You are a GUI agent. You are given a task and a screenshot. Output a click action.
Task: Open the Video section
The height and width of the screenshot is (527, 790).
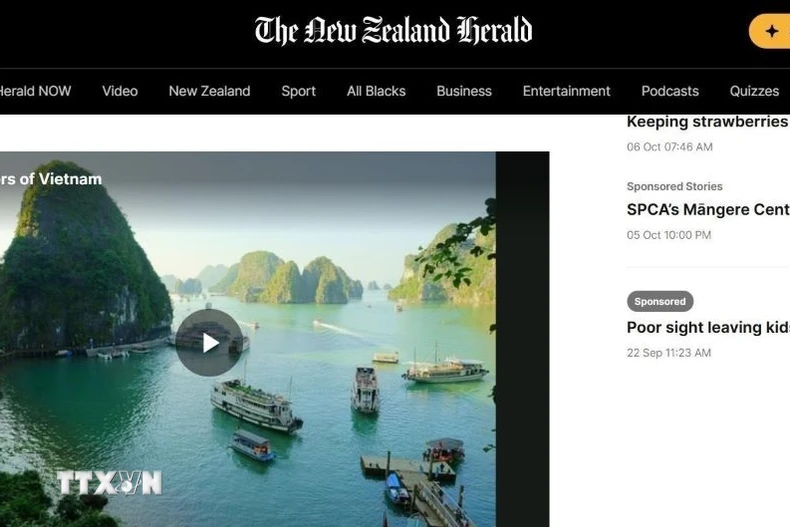point(120,91)
